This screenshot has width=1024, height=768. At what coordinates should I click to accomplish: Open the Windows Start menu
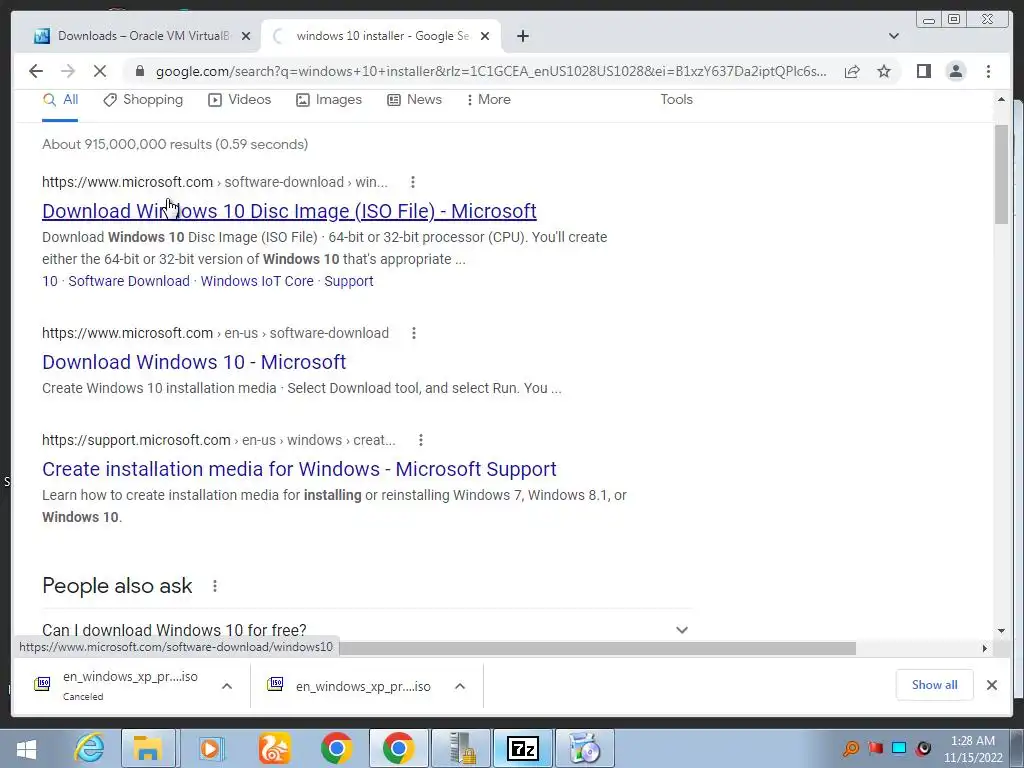pyautogui.click(x=26, y=748)
